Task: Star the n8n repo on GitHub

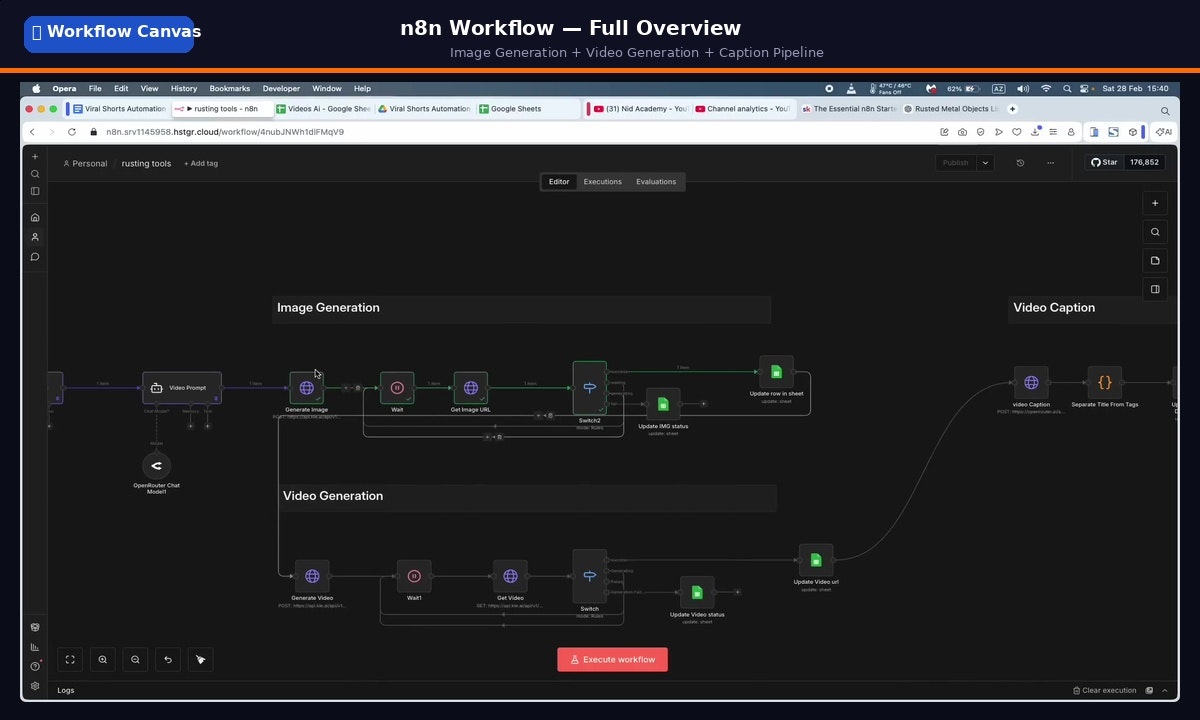Action: coord(1103,162)
